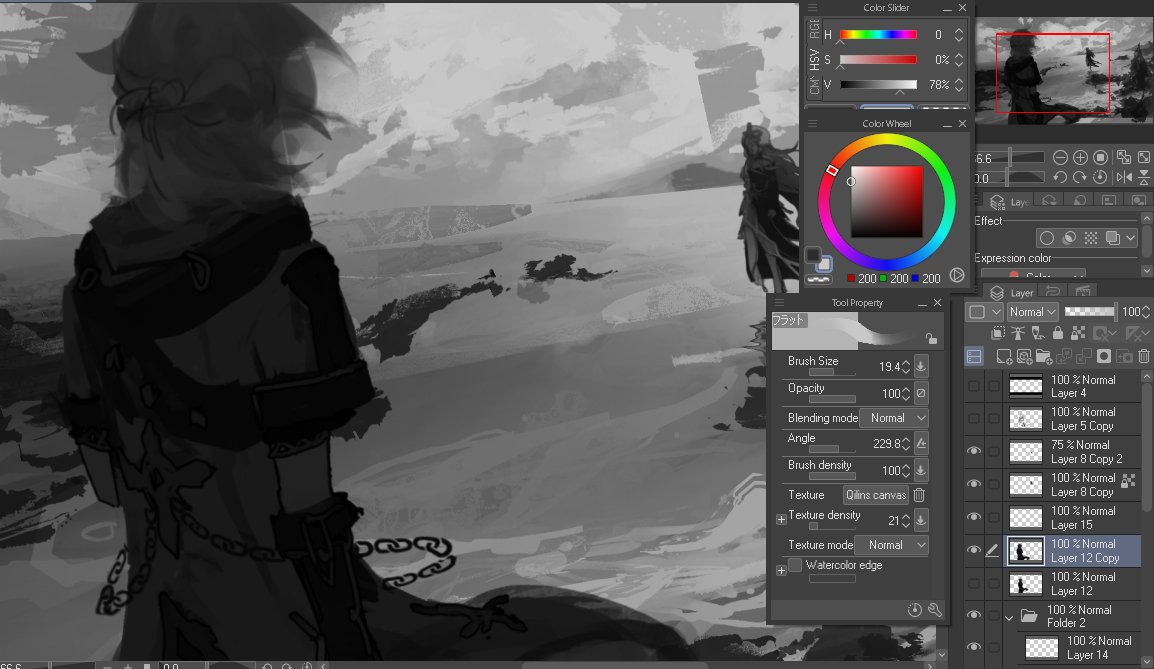Open sub tool detail wrench icon
Viewport: 1154px width, 669px height.
pyautogui.click(x=935, y=609)
